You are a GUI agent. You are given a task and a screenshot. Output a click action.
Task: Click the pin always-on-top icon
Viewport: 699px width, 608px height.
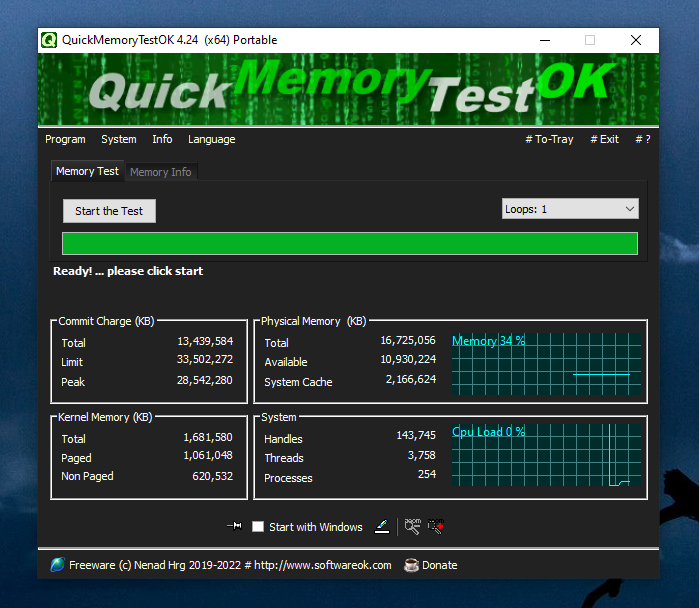(x=234, y=526)
